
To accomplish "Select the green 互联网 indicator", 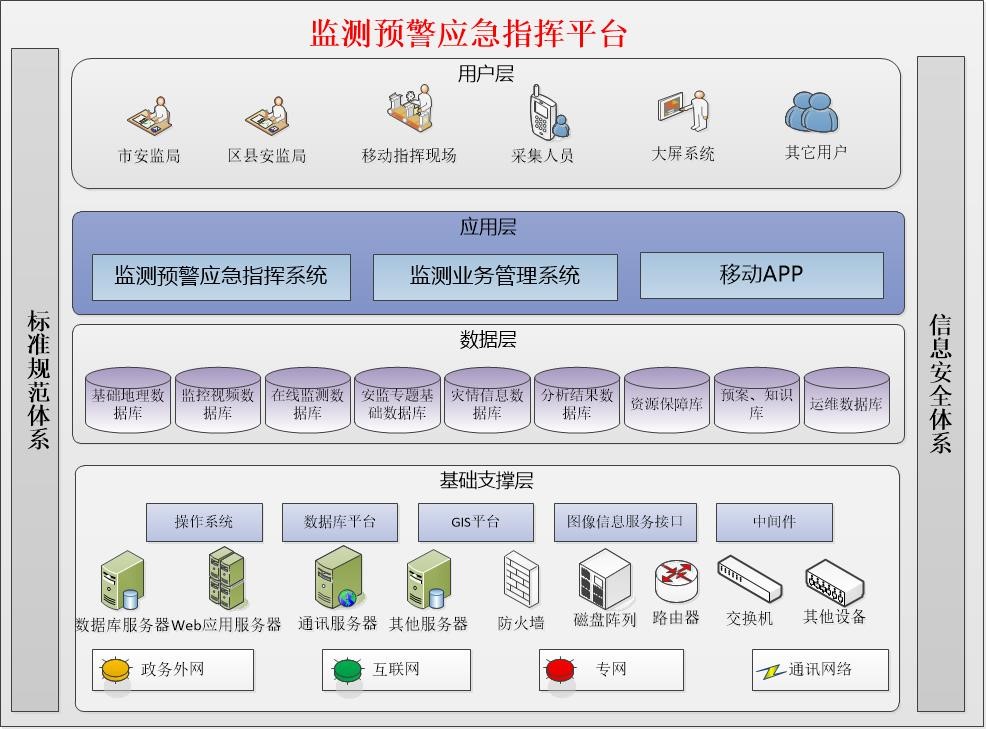I will coord(348,669).
